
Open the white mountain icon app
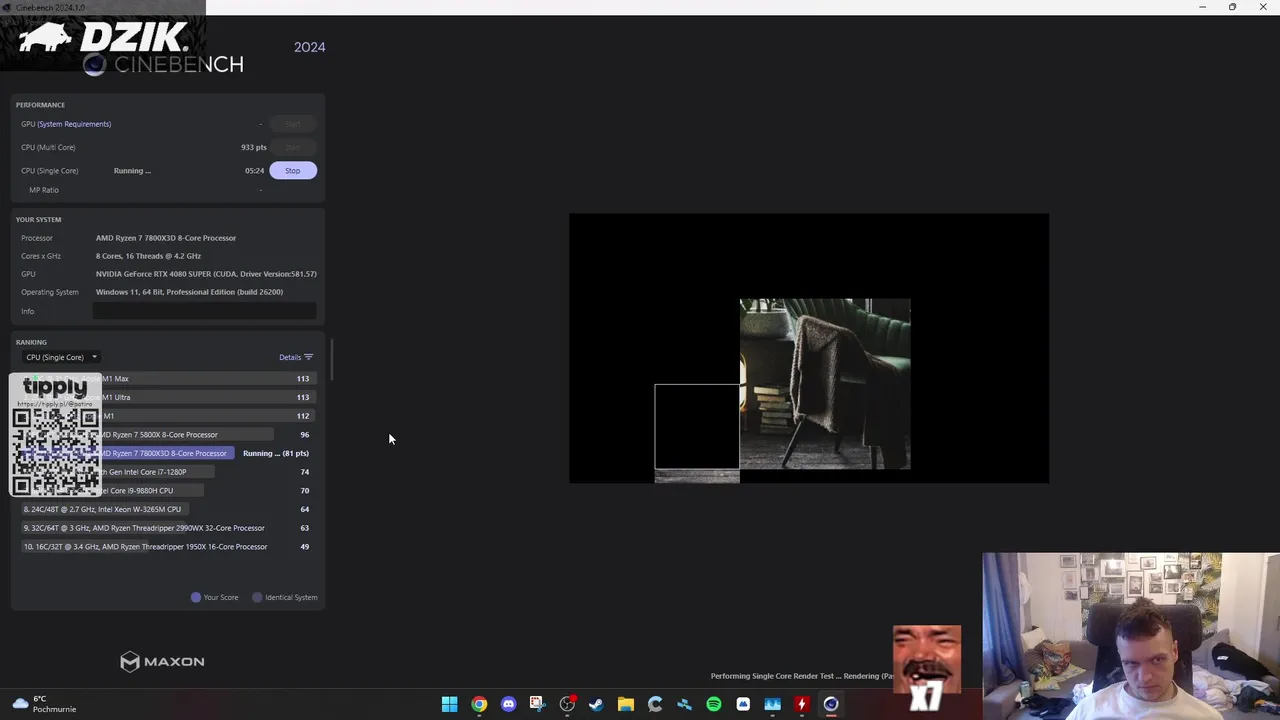tap(743, 704)
